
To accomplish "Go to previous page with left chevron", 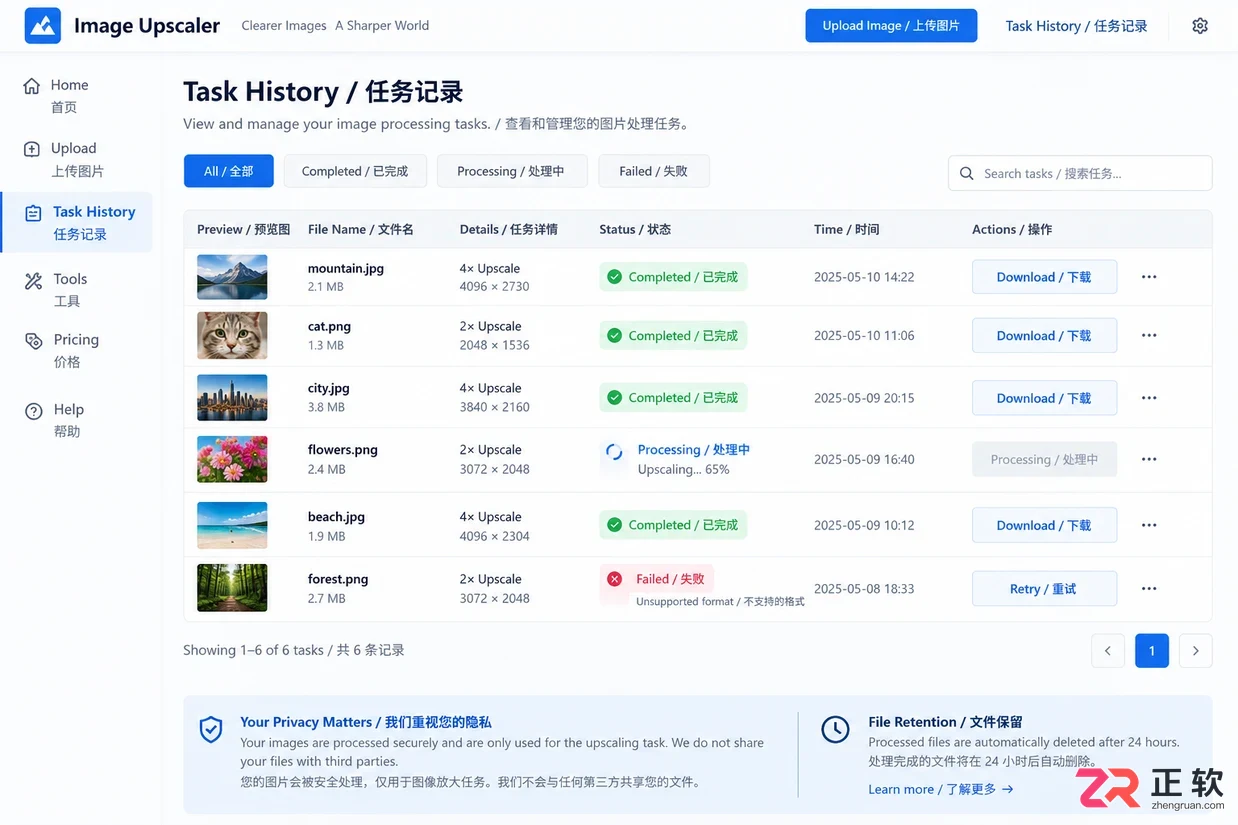I will click(1107, 651).
